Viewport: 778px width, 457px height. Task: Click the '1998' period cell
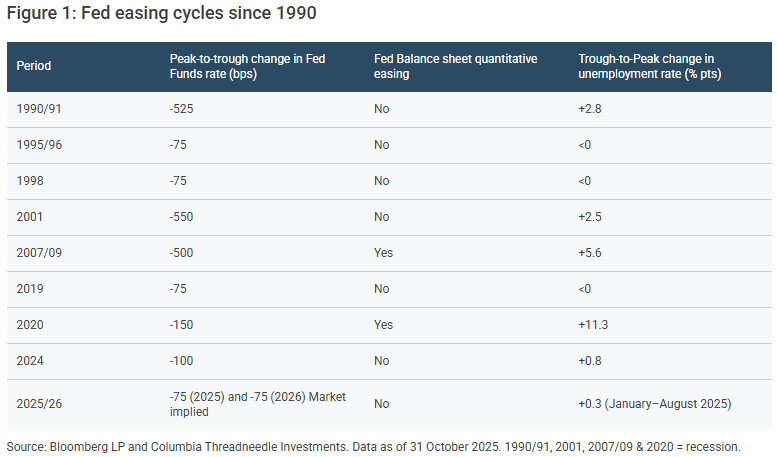click(31, 181)
